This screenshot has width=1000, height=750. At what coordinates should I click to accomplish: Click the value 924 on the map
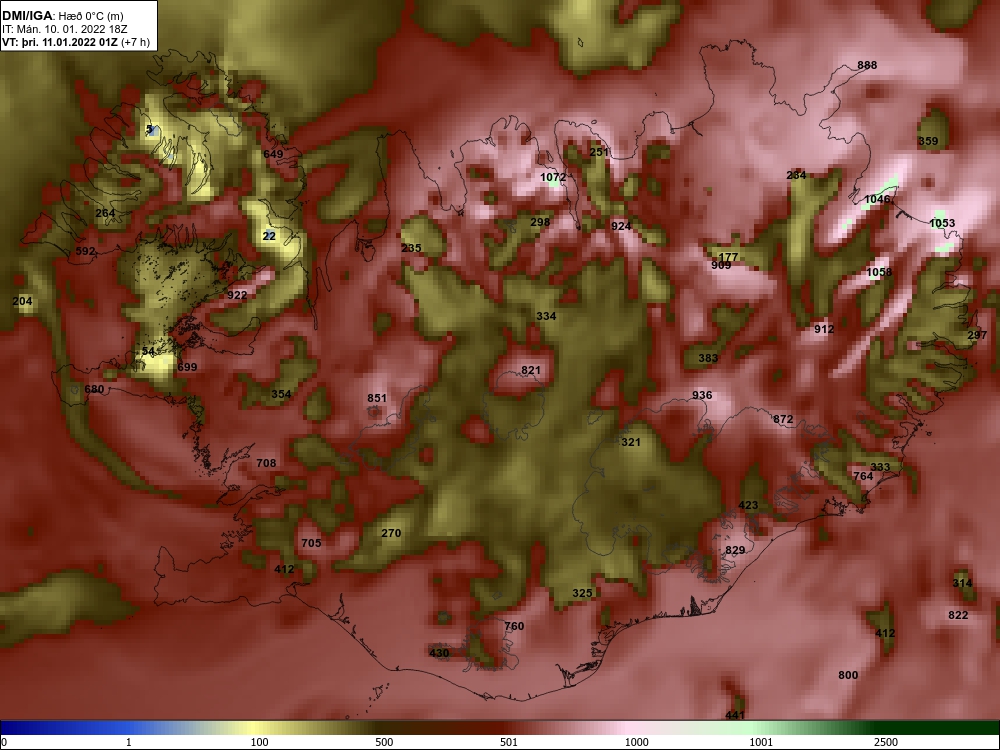[x=621, y=226]
